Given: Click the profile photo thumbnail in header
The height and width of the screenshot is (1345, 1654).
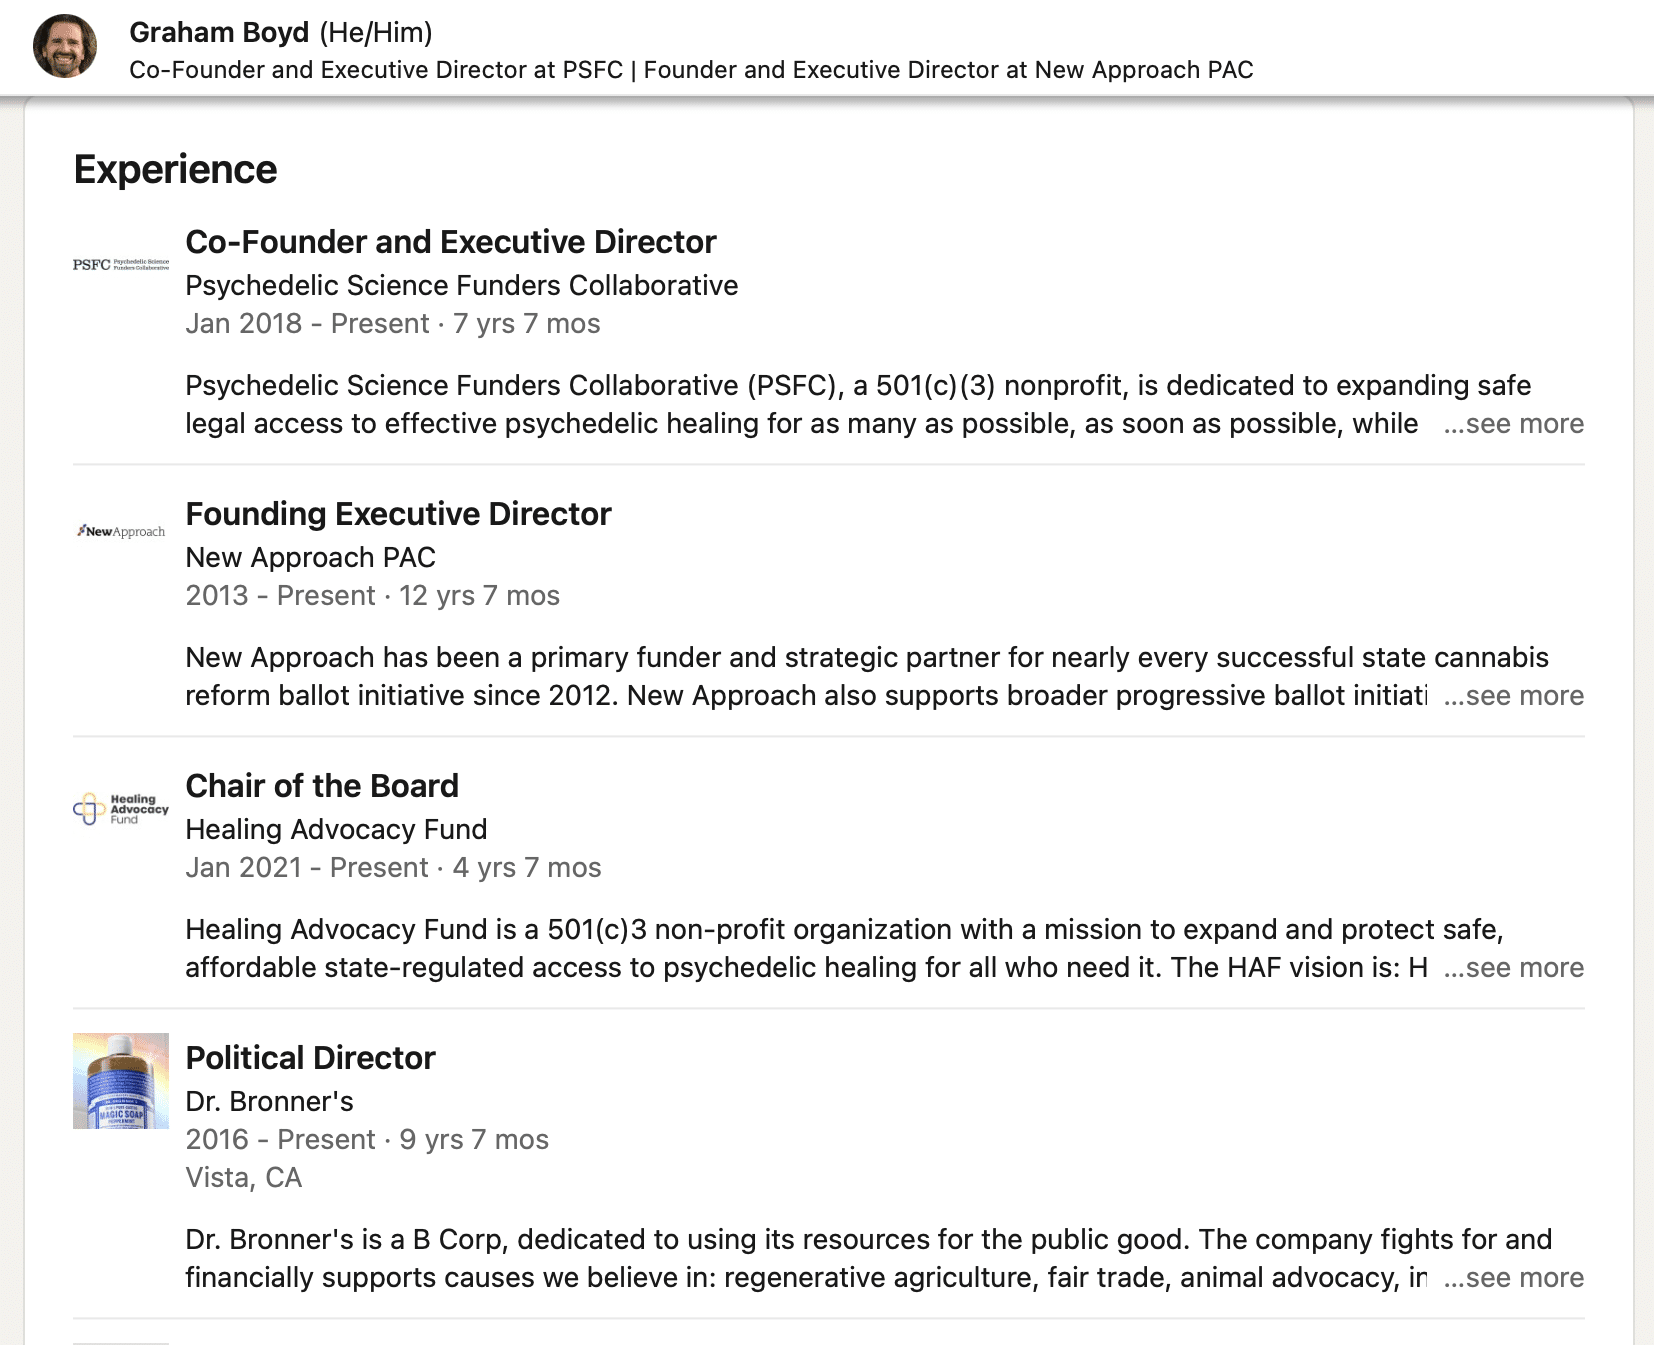Looking at the screenshot, I should [x=65, y=46].
